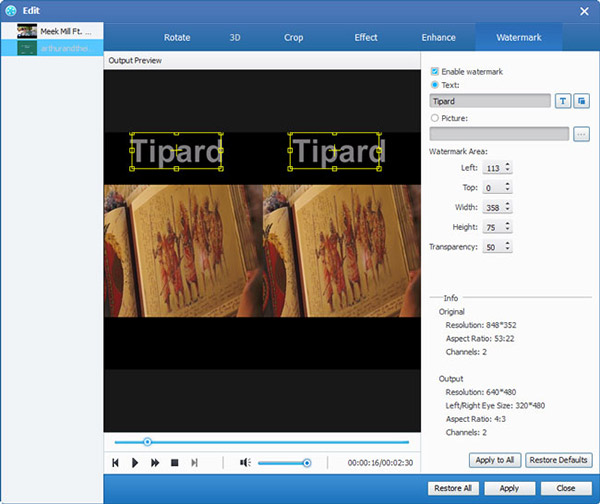Click the Restore Defaults button

click(x=558, y=460)
